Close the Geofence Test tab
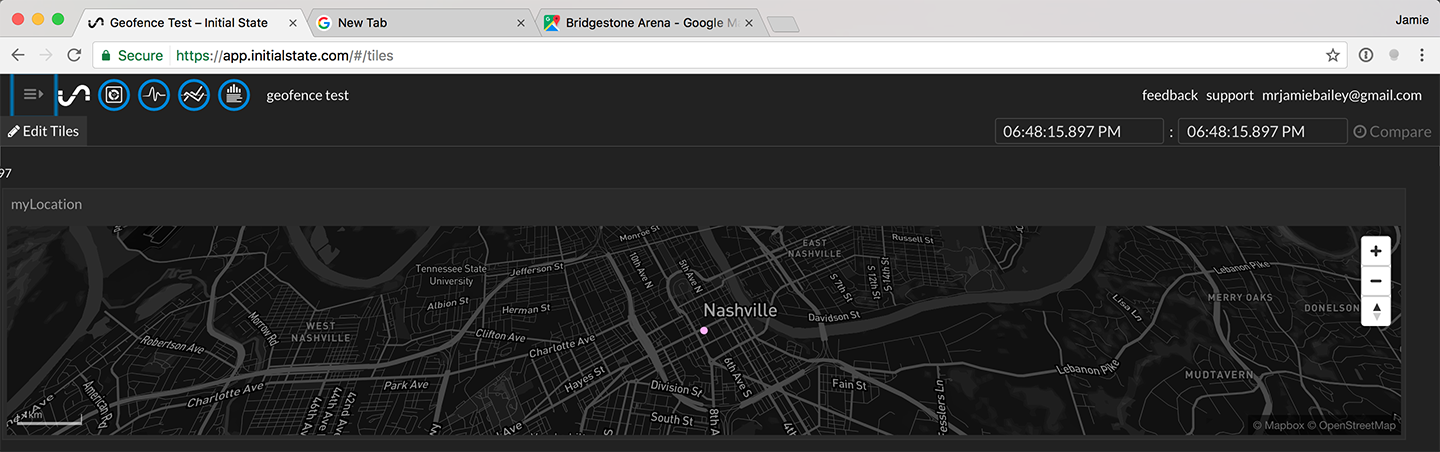 pos(293,22)
